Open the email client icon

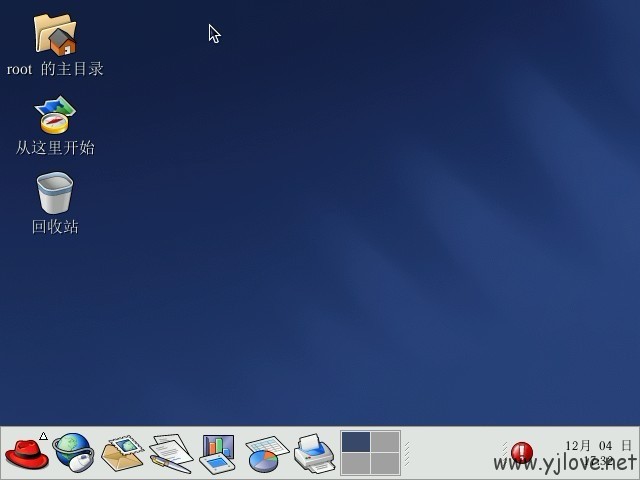point(122,453)
